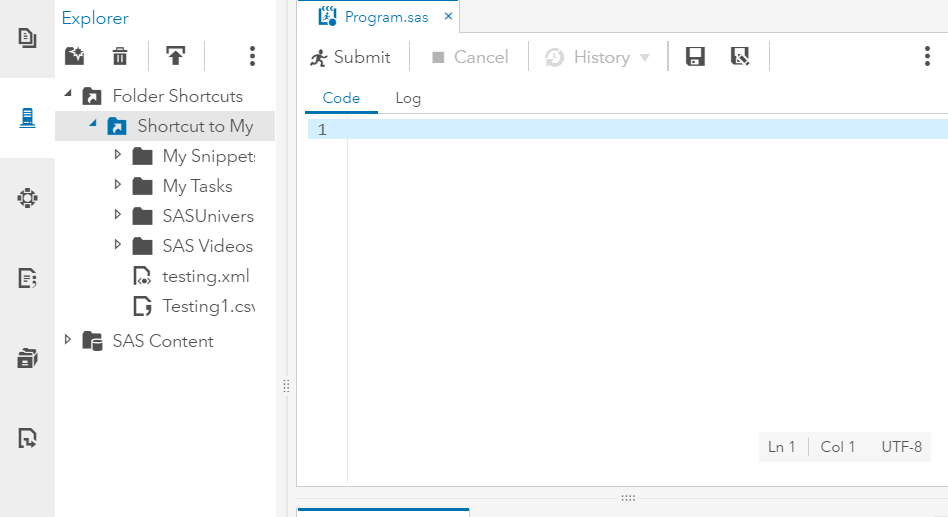Click the Delete trash icon in Explorer
Screen dimensions: 948x517
coord(120,56)
